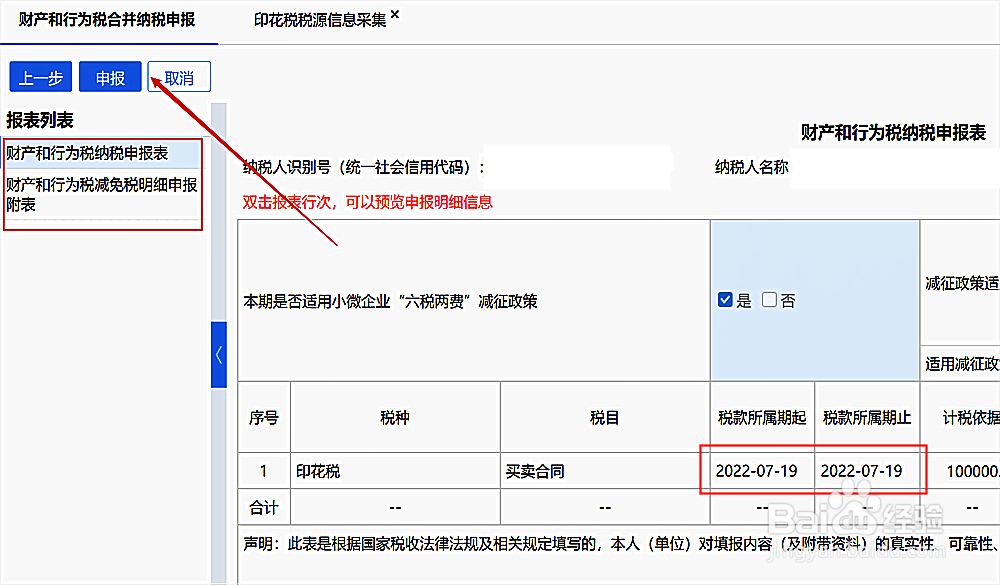Click the 声明 declaration text
The height and width of the screenshot is (585, 1000).
point(619,544)
